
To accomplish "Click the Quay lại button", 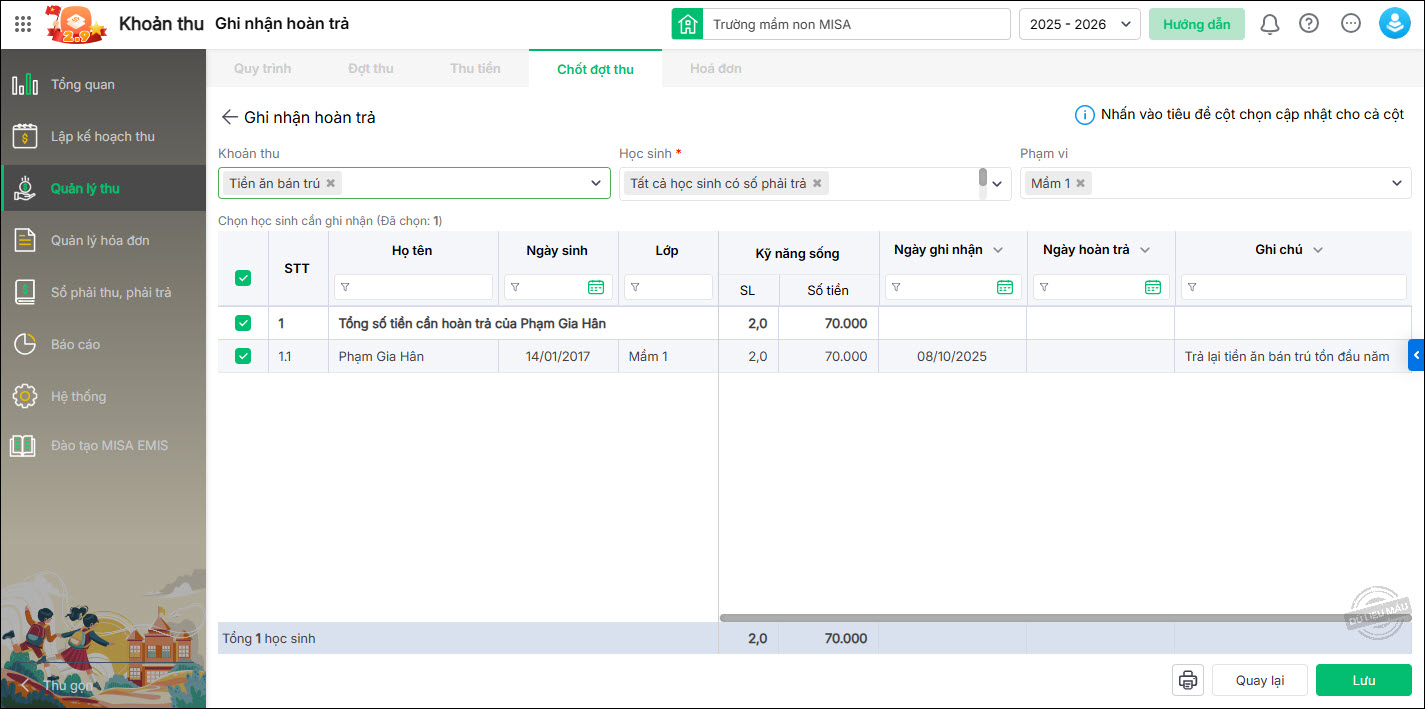I will coord(1259,680).
